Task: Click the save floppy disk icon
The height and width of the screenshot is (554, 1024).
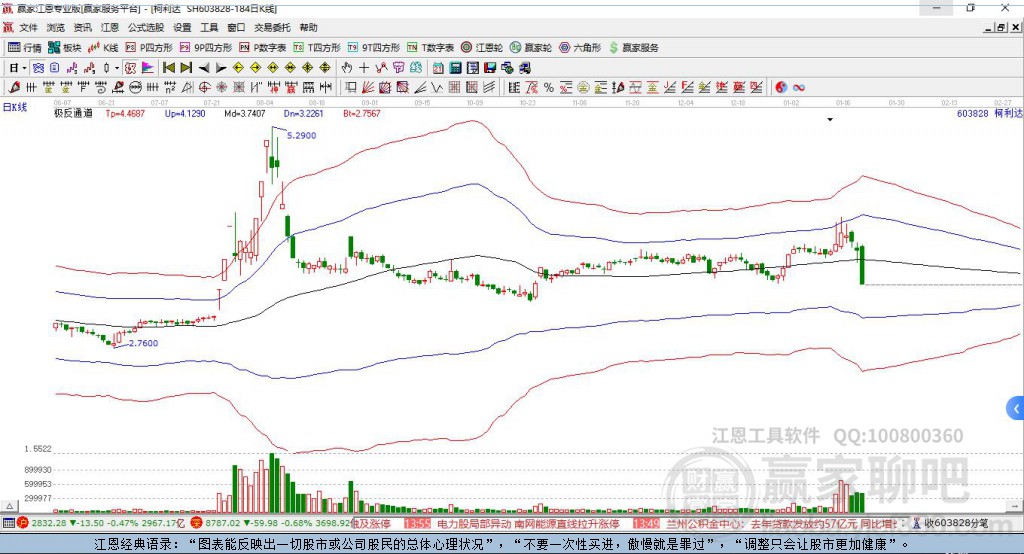Action: (490, 68)
